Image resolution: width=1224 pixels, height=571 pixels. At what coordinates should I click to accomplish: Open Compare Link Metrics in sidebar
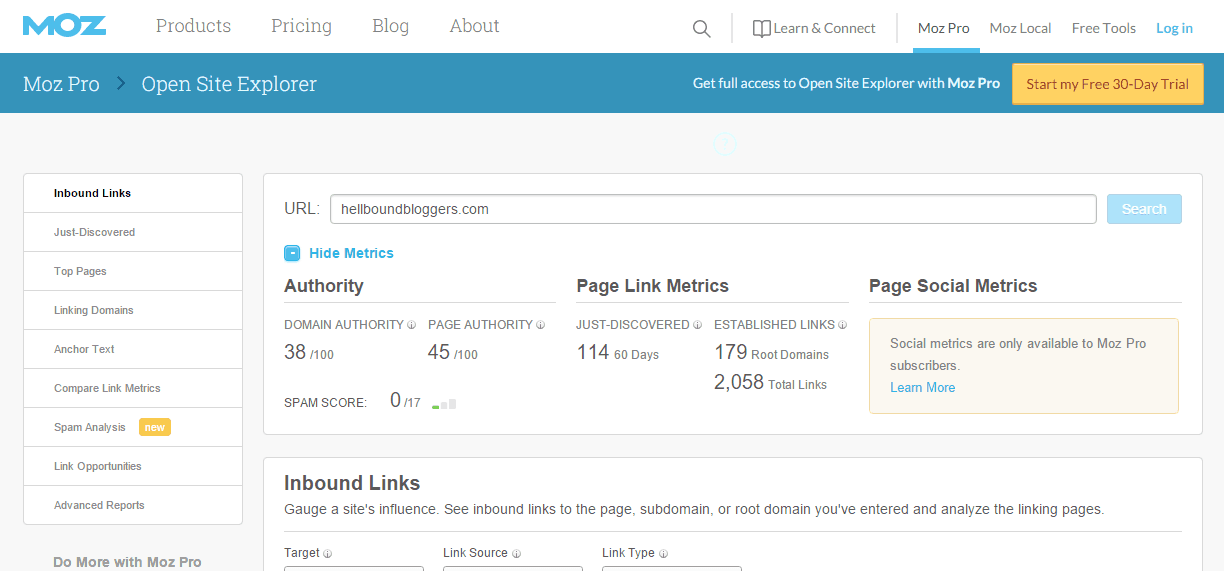coord(133,388)
